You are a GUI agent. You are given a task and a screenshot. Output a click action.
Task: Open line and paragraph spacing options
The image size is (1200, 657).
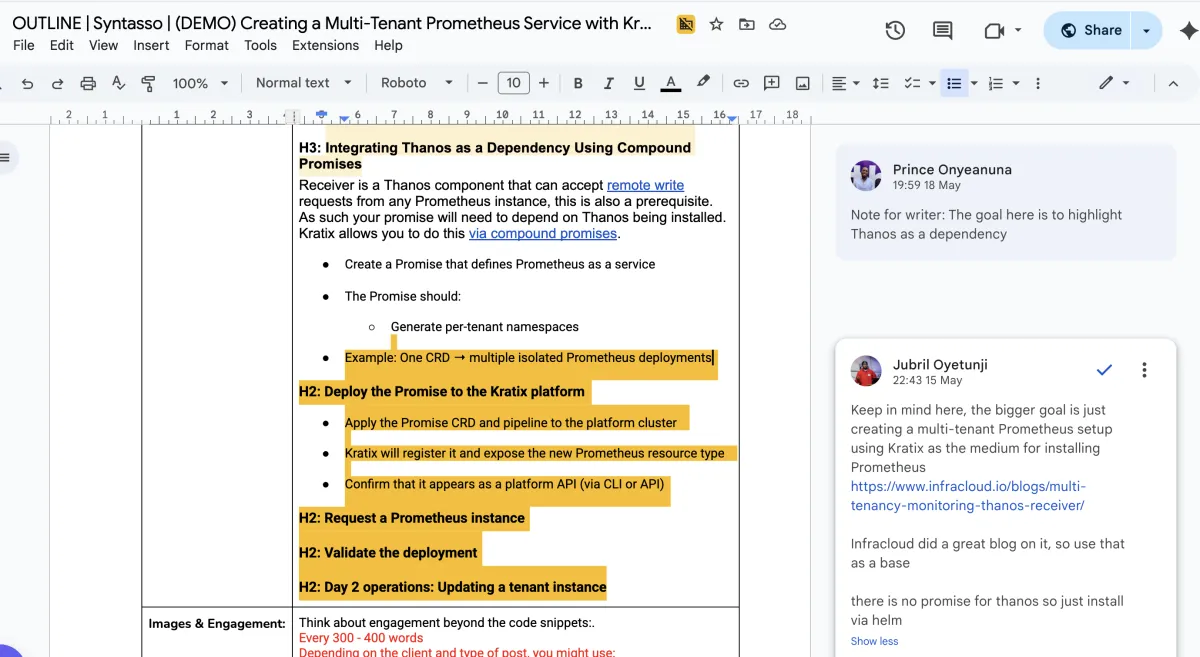[881, 83]
